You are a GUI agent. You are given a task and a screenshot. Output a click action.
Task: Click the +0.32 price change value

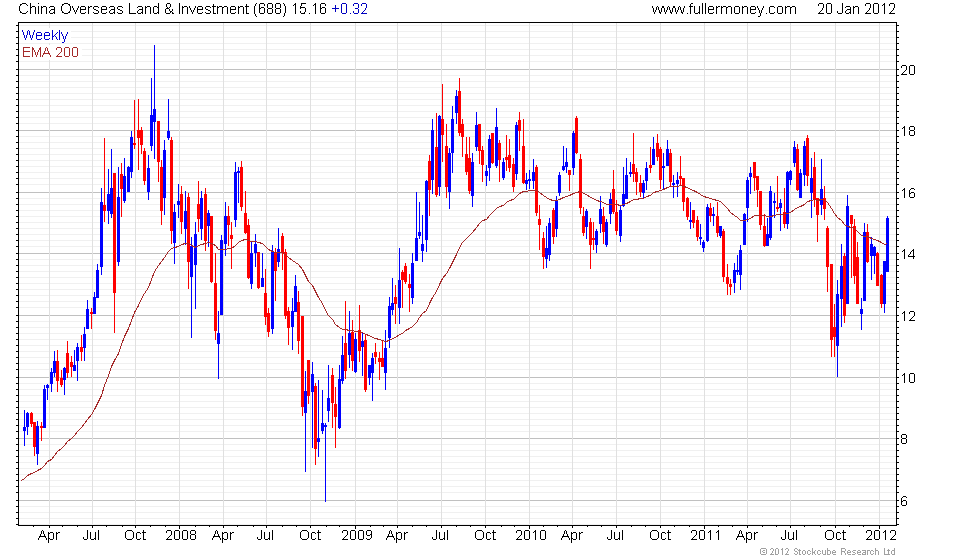point(349,9)
